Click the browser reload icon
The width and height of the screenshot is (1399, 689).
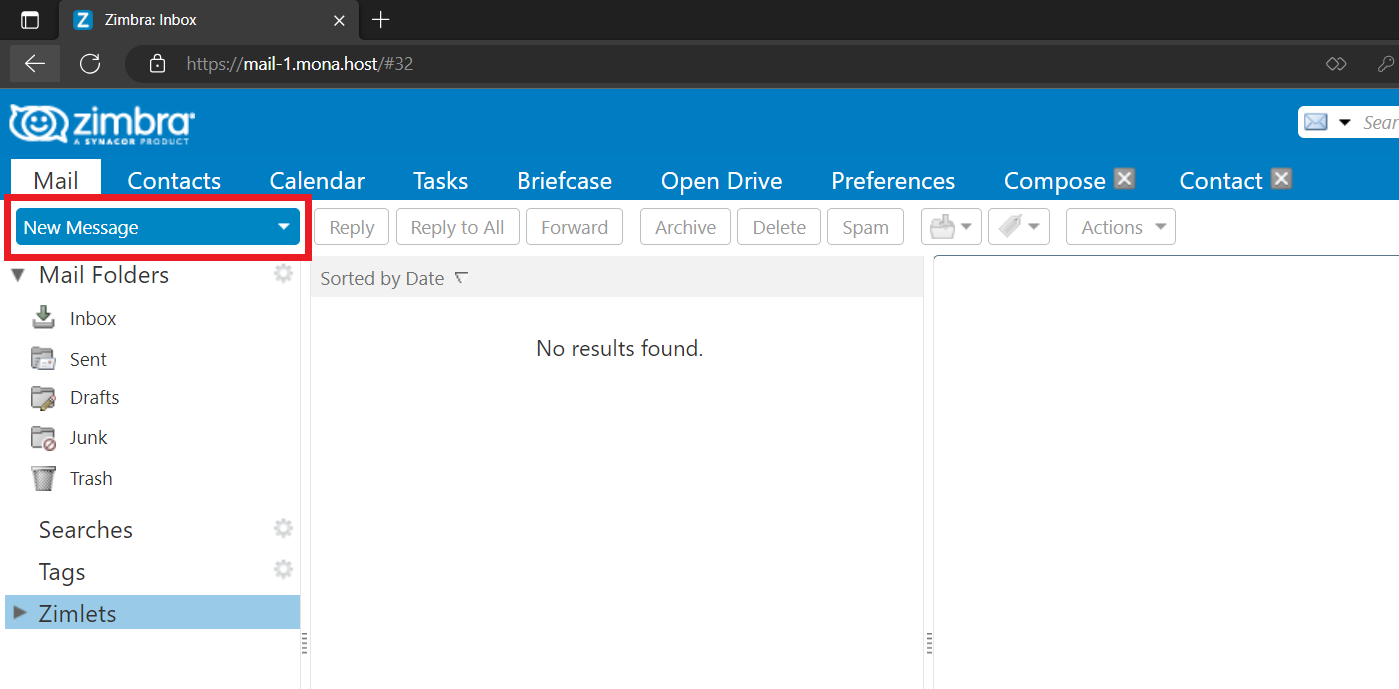pyautogui.click(x=90, y=64)
